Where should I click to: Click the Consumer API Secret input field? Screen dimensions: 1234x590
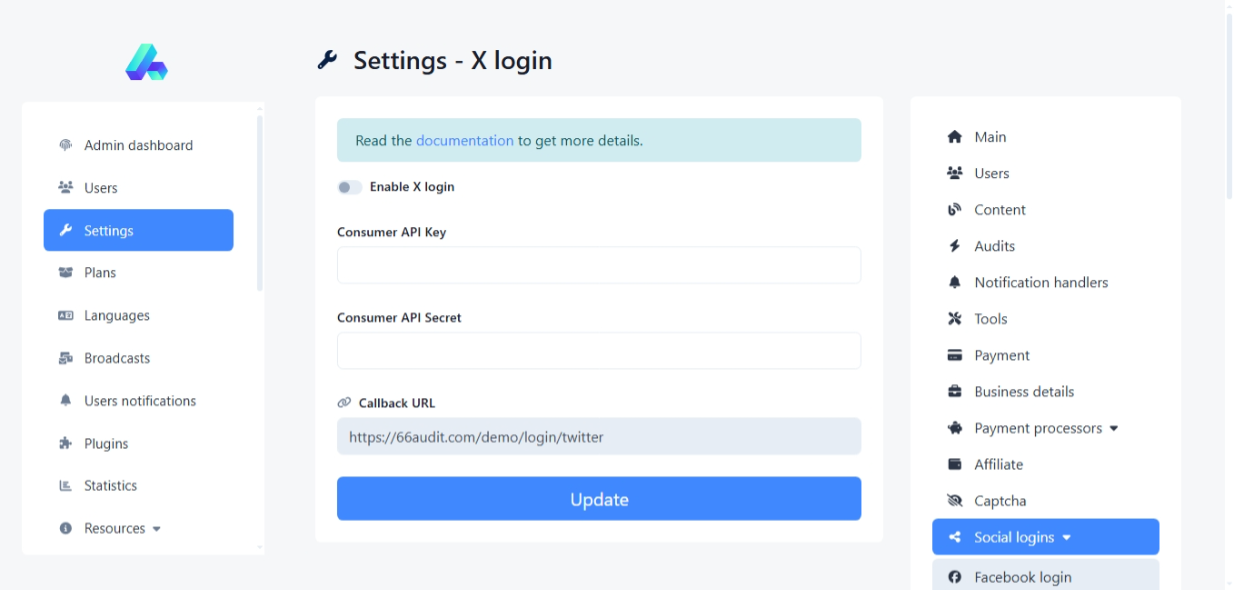[598, 351]
